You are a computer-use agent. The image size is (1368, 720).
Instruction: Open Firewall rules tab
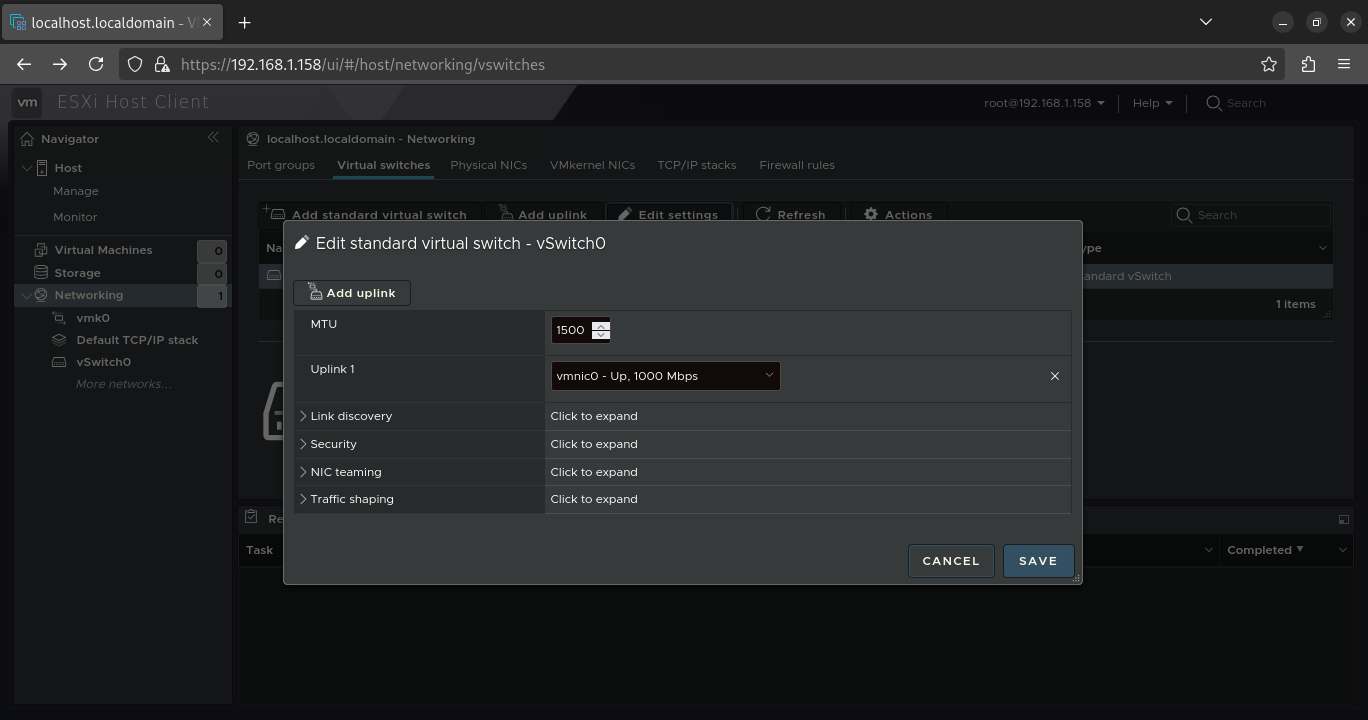point(797,165)
